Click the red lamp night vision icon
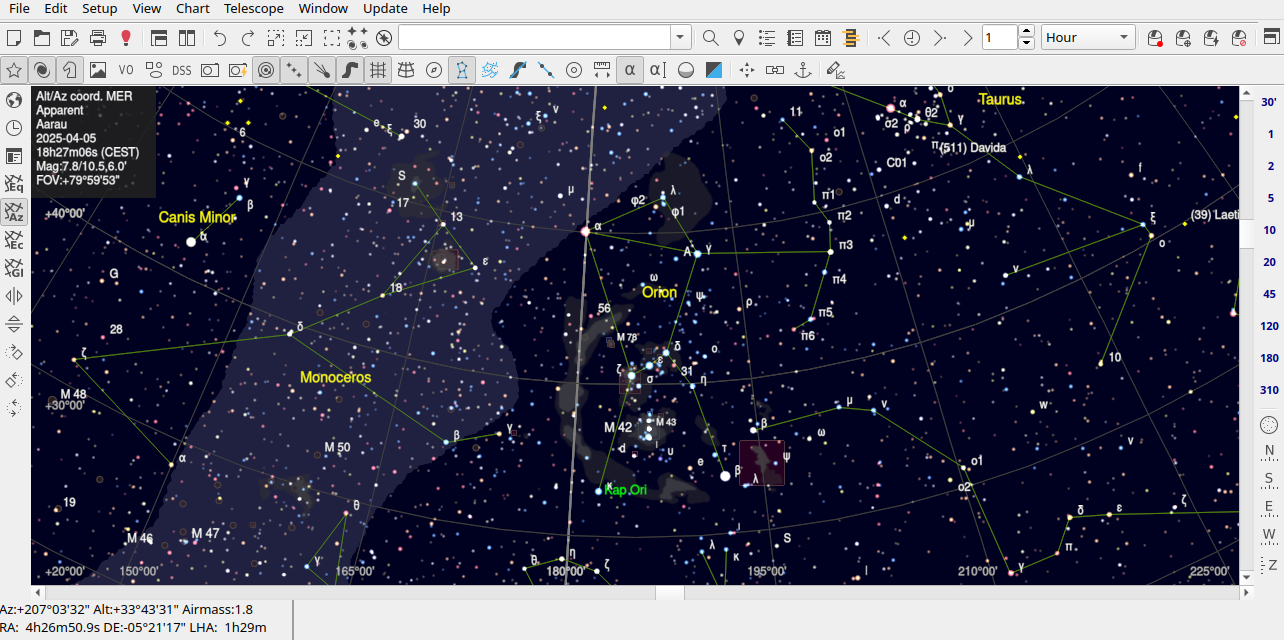 (126, 38)
